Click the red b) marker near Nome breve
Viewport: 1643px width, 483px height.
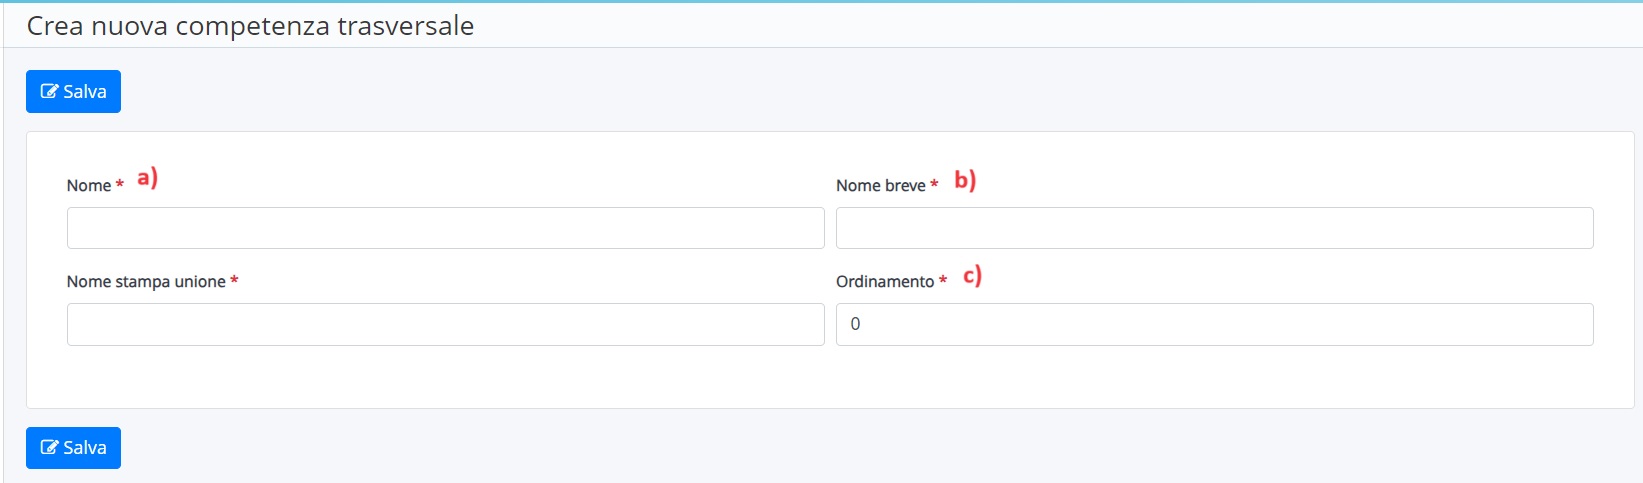tap(964, 180)
